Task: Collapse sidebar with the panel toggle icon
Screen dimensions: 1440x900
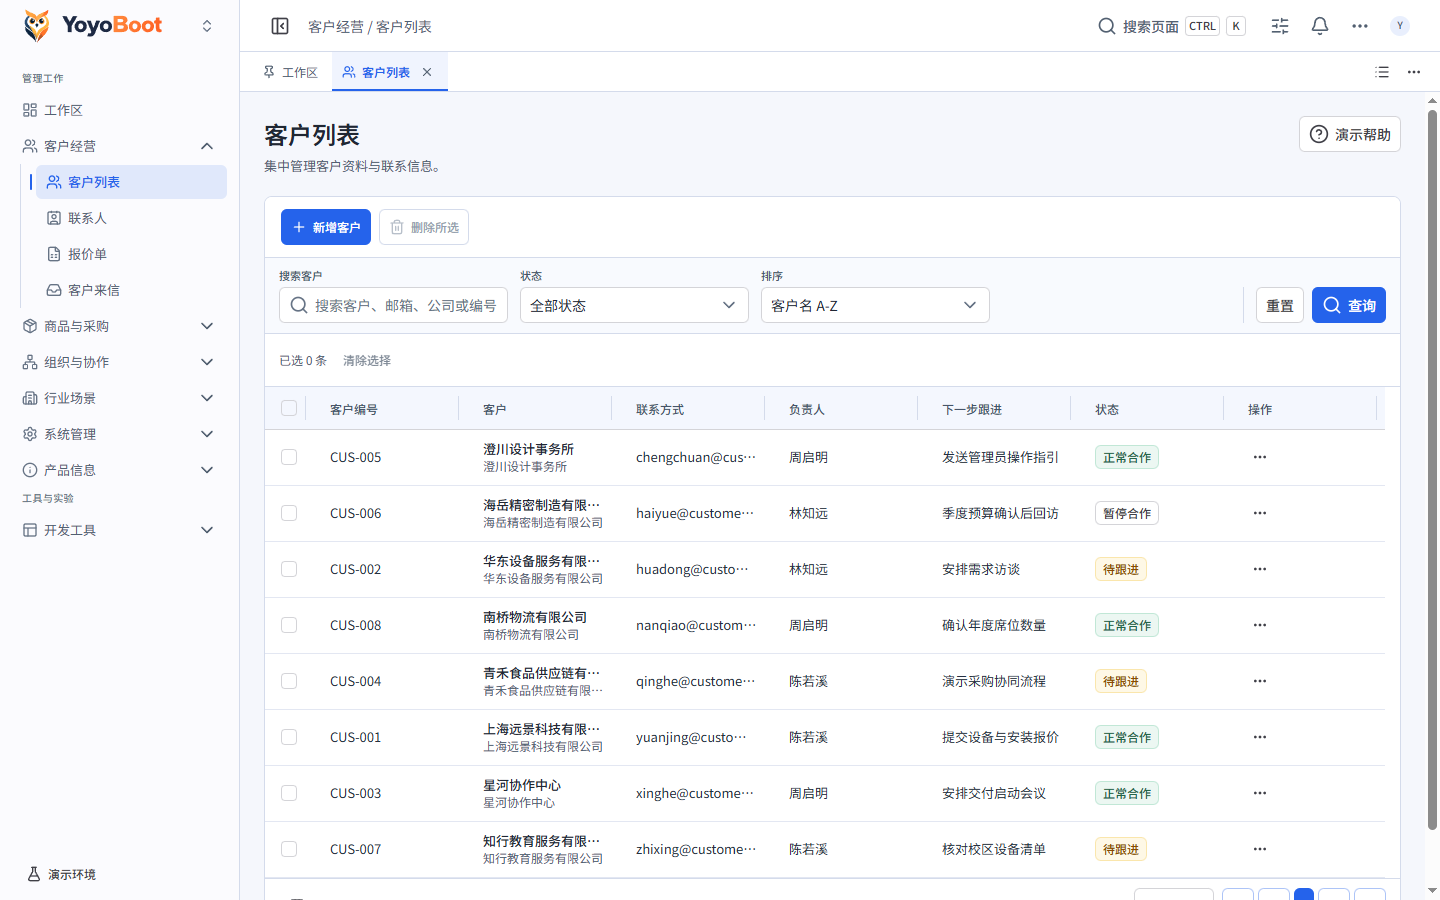Action: pos(280,26)
